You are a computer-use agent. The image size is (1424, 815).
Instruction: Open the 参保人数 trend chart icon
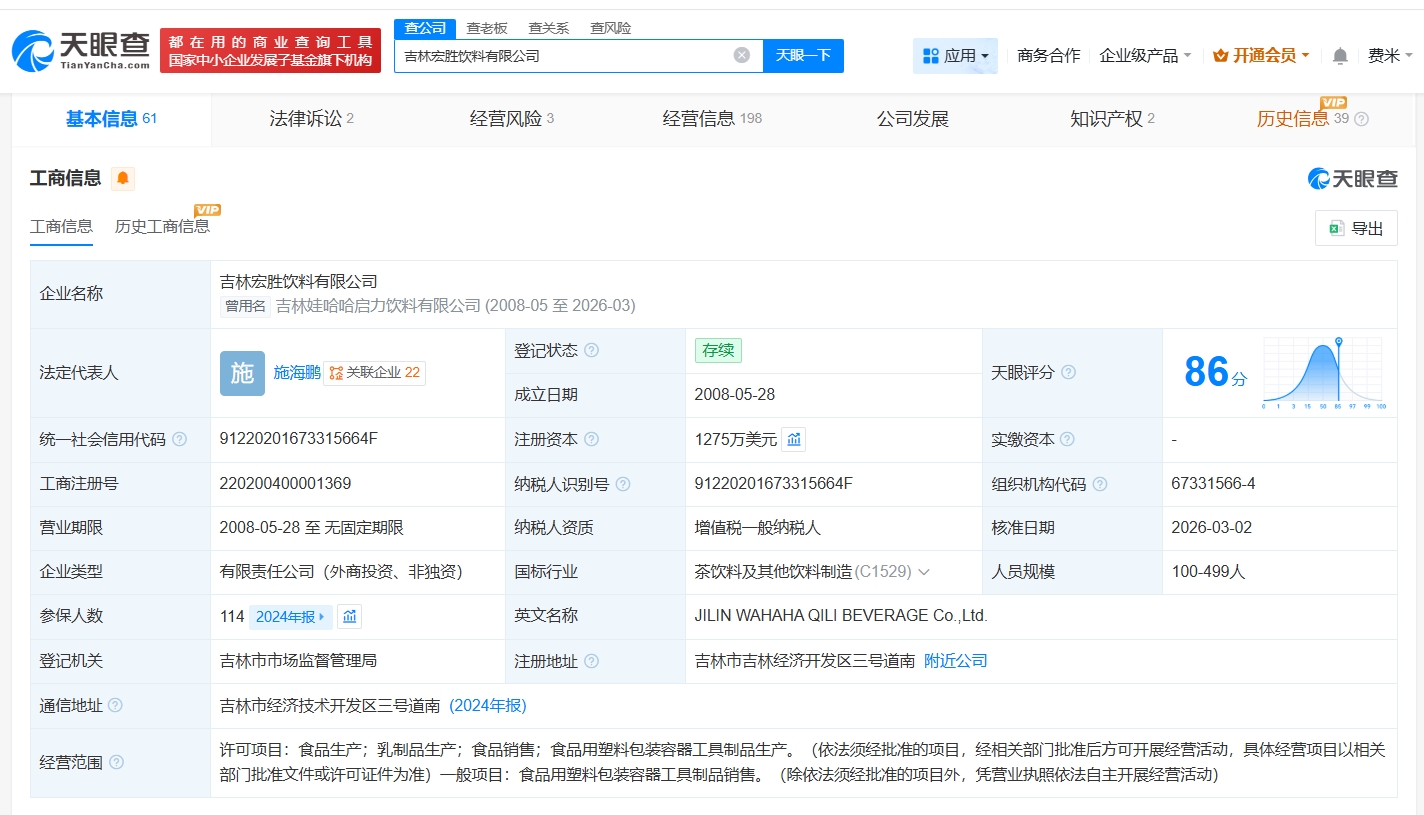pyautogui.click(x=349, y=616)
